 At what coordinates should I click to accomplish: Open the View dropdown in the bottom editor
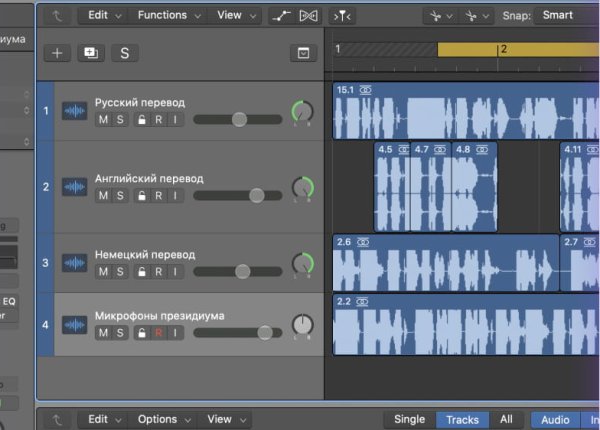[x=226, y=420]
